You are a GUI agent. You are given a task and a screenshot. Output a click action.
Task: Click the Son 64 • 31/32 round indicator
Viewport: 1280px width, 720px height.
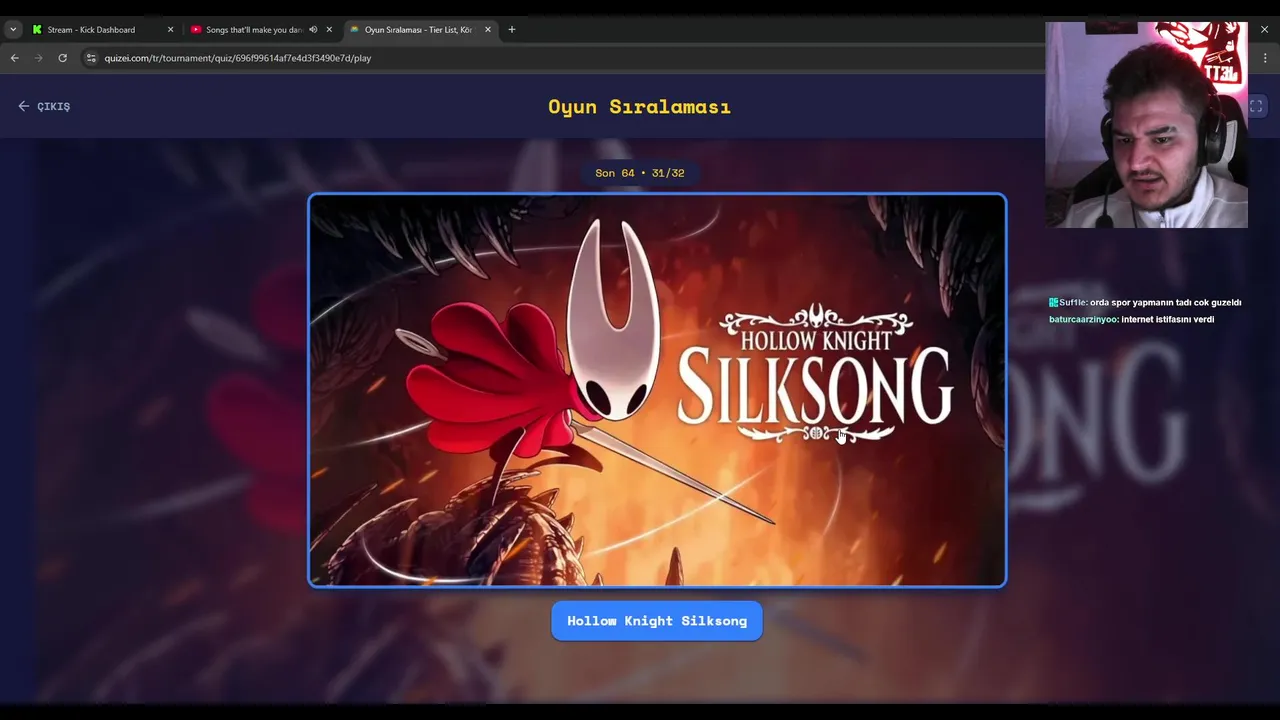pos(640,173)
